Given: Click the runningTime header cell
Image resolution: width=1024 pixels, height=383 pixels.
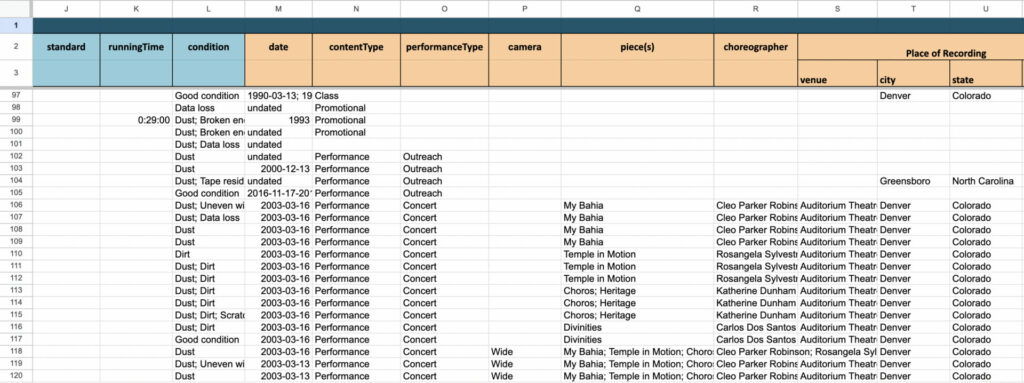Looking at the screenshot, I should point(136,47).
